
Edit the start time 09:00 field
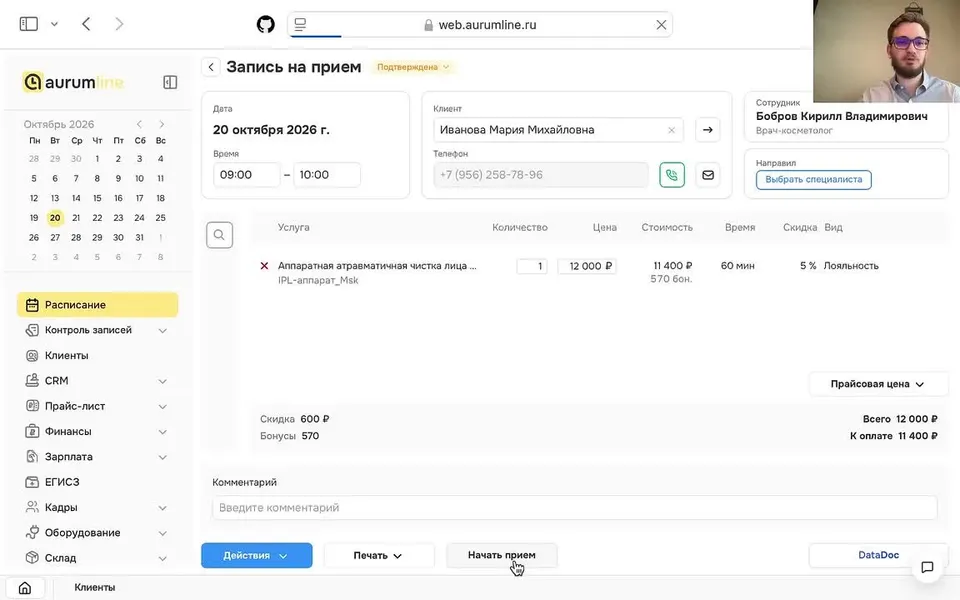pos(246,174)
